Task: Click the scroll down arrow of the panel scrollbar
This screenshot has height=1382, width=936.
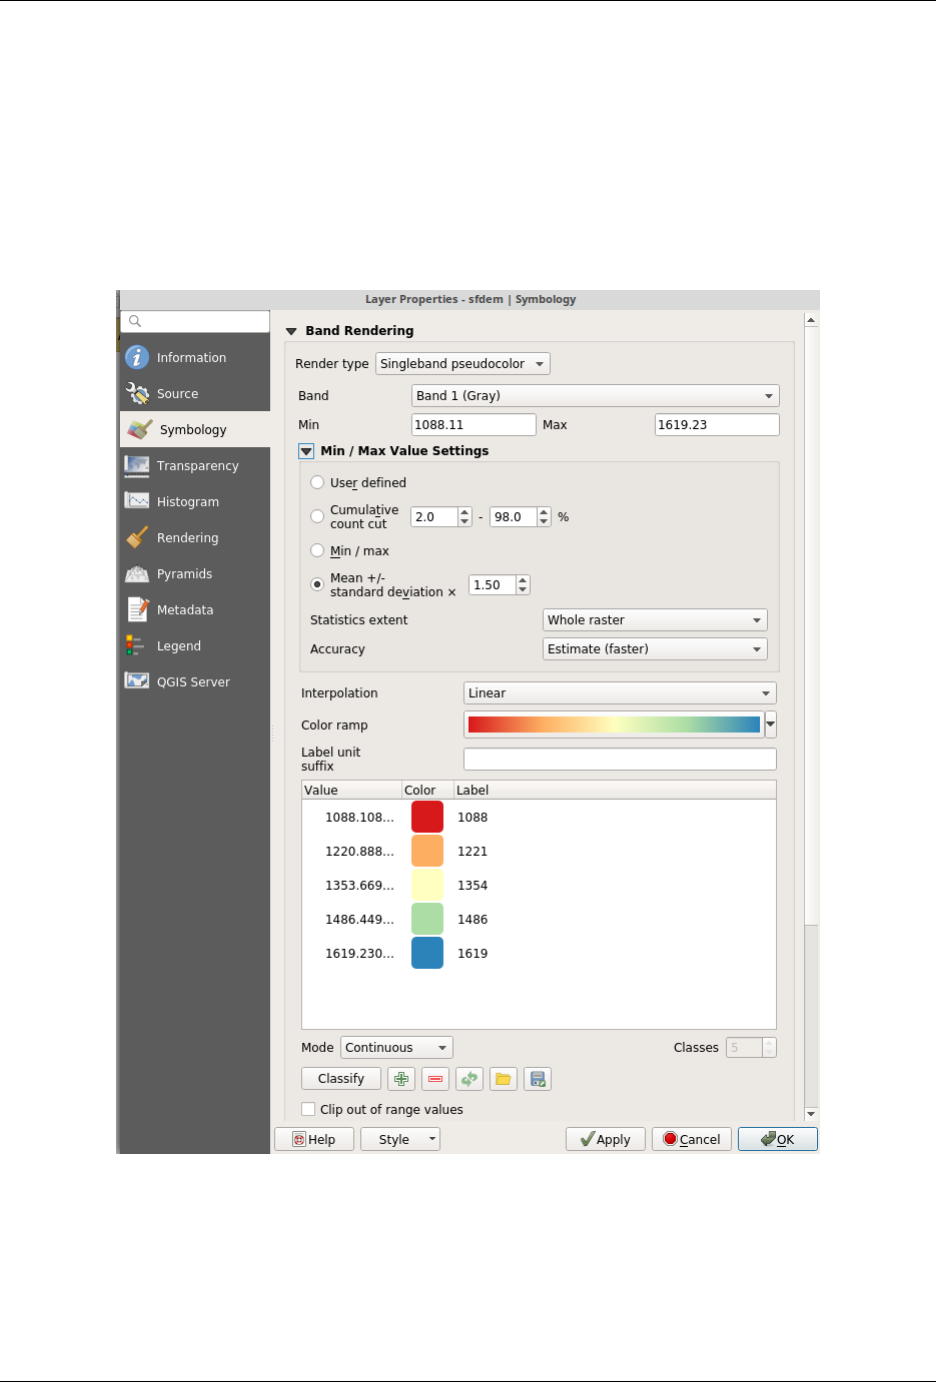Action: [x=811, y=1113]
